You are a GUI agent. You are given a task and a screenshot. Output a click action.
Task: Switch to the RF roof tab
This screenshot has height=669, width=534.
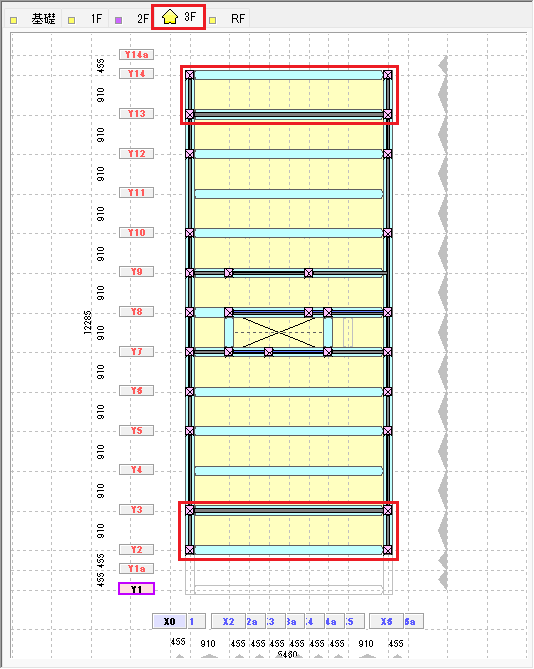228,19
